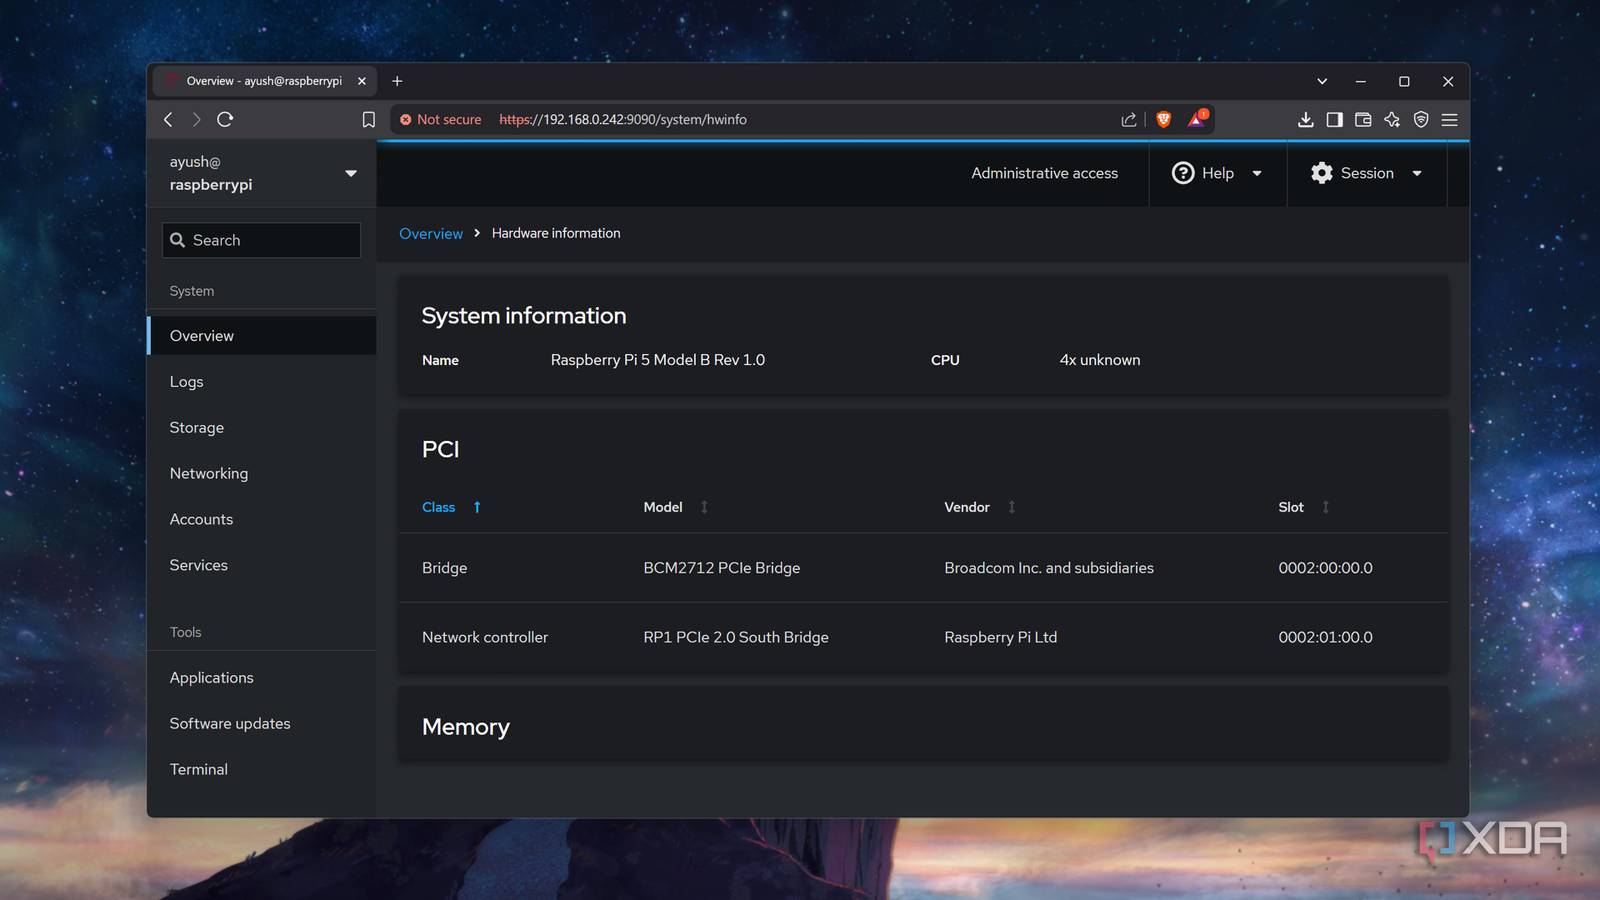Open Brave Rewards panel
1600x900 pixels.
[1196, 119]
